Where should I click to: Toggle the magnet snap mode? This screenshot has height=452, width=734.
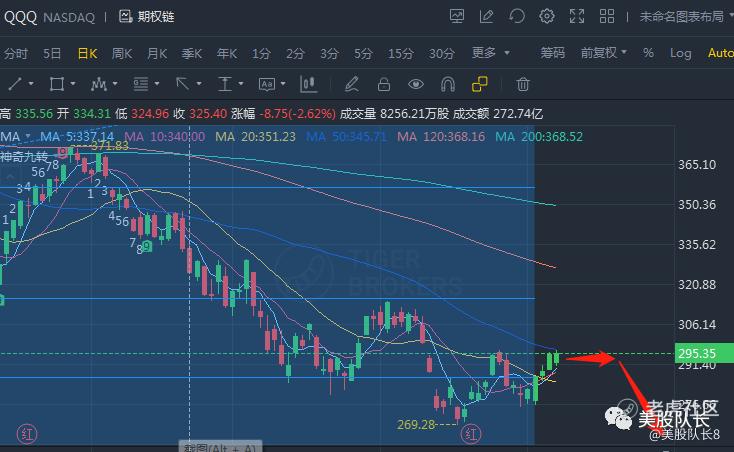448,84
